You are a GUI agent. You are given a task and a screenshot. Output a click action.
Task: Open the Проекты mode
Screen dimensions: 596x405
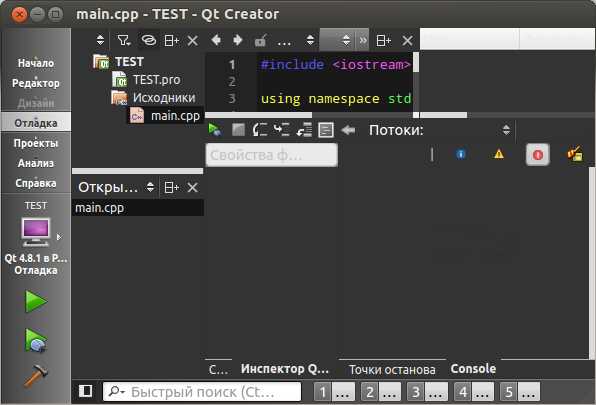click(x=36, y=143)
